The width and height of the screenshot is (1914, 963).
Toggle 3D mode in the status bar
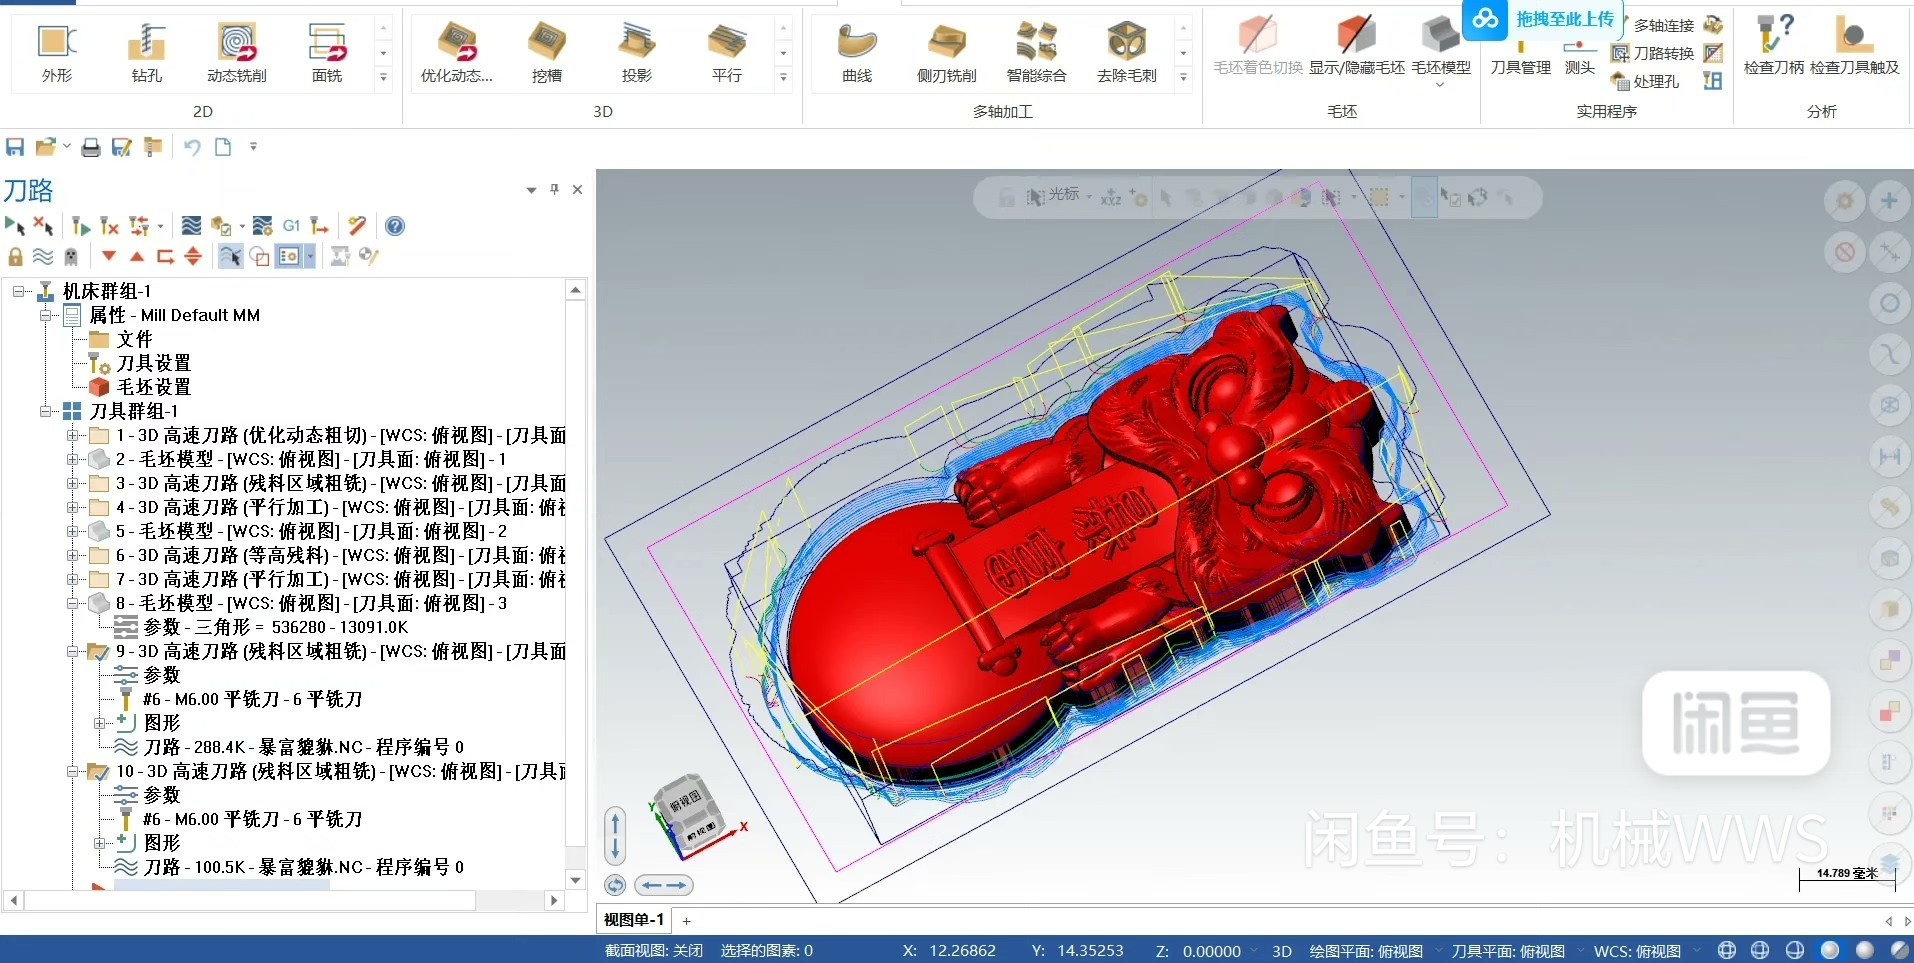pos(1282,951)
